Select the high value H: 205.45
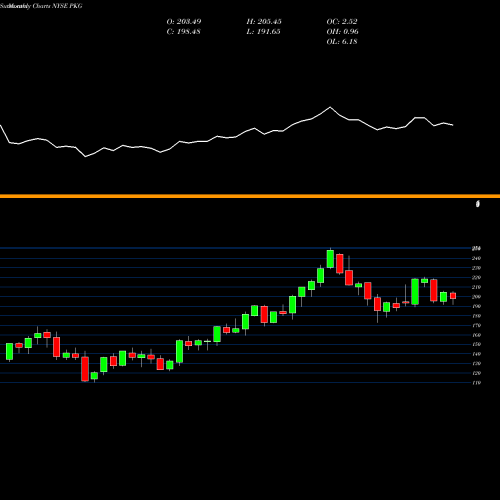 tap(264, 22)
